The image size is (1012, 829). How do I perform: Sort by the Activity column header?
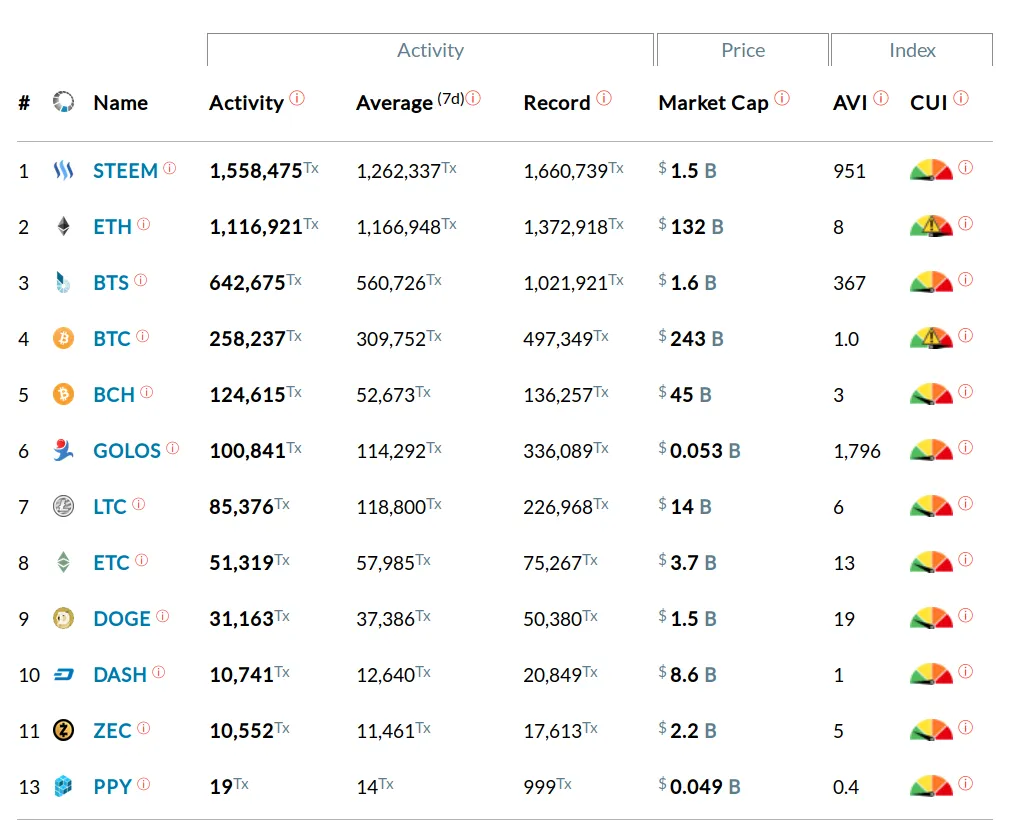tap(247, 103)
